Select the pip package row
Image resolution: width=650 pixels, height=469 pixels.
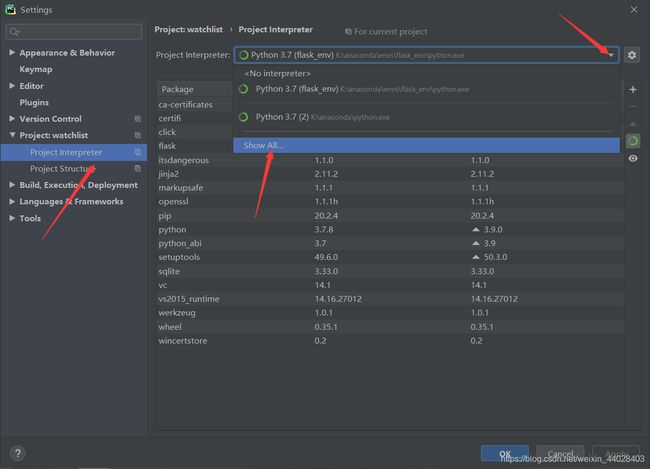point(390,216)
